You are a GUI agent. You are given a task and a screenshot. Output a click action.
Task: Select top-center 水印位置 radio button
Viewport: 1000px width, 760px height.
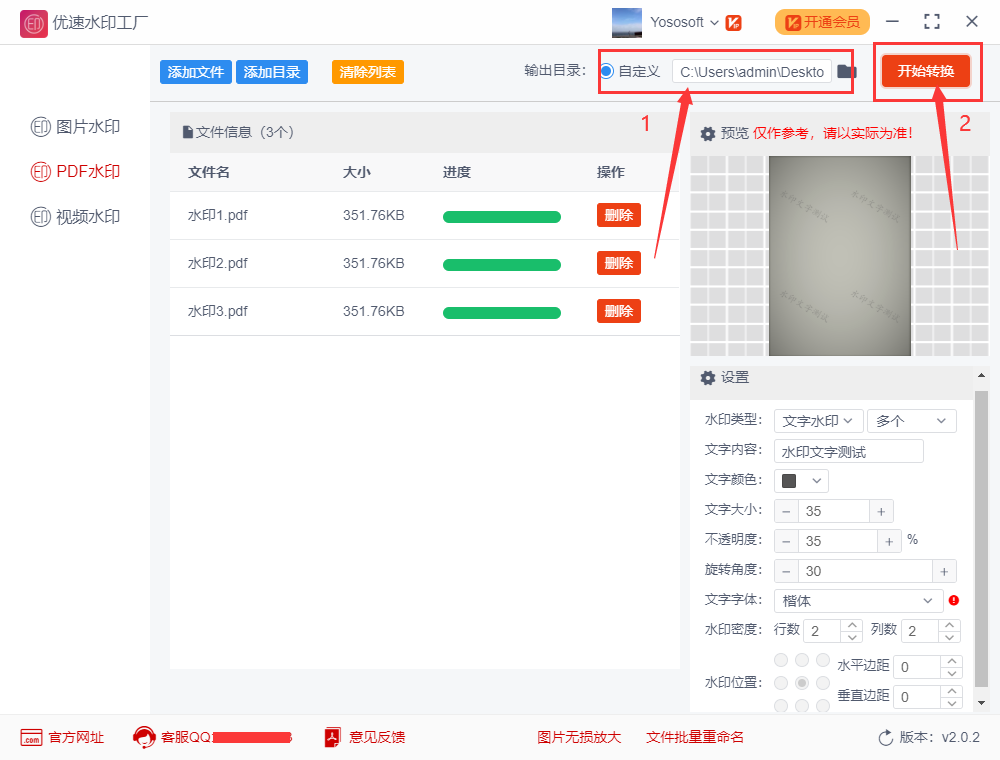point(802,660)
